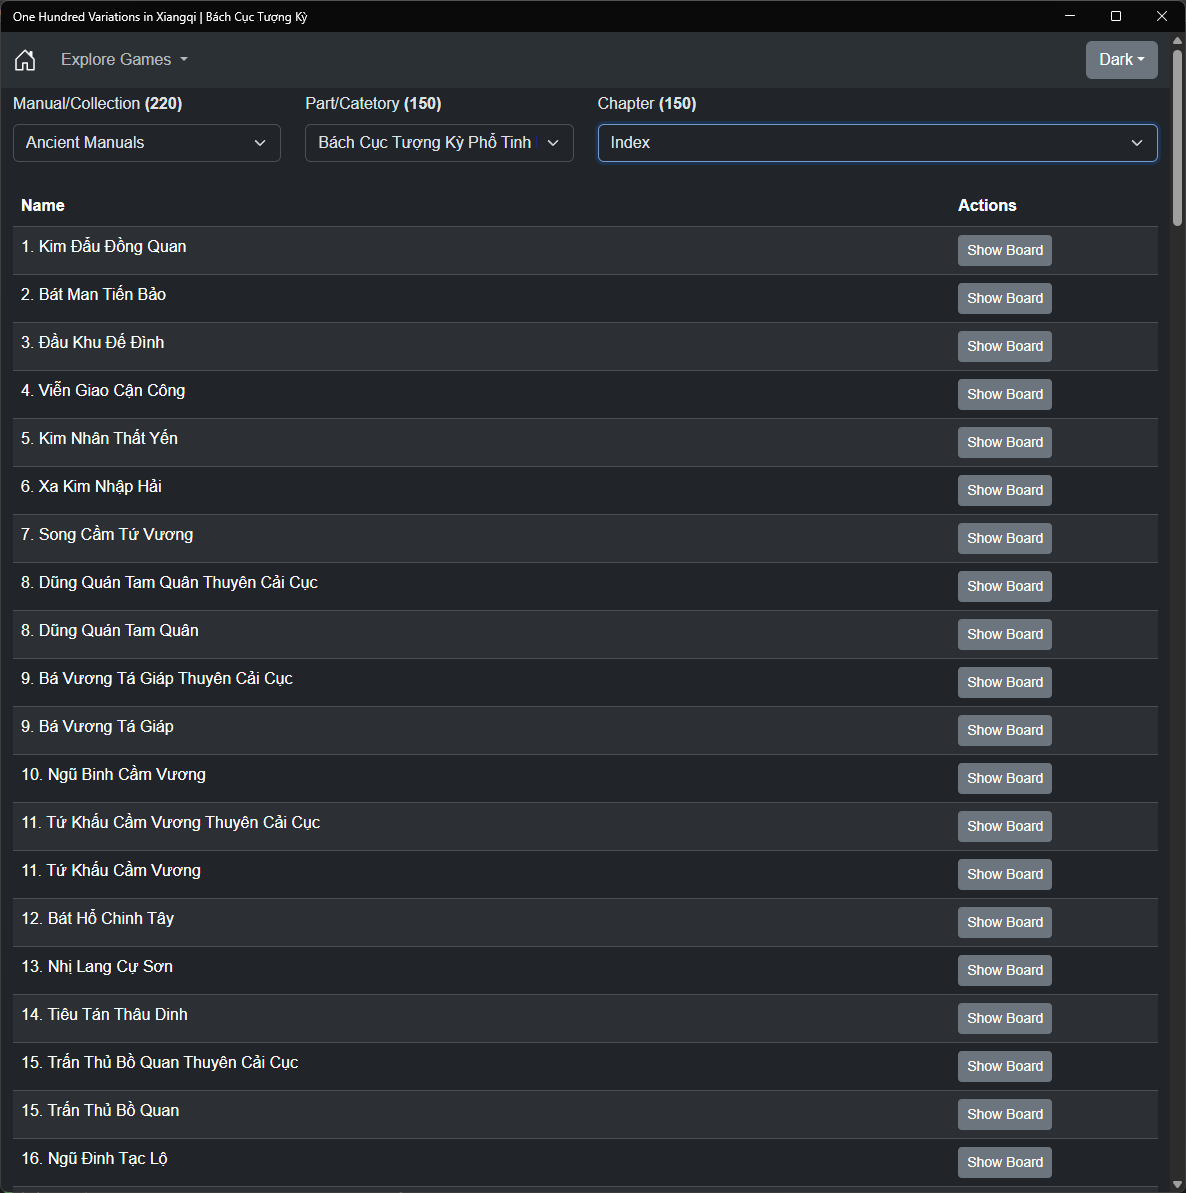
Task: Show Board for 9. Bá Vương Tá Giáp Thuyên Cải Cục
Action: click(1004, 682)
